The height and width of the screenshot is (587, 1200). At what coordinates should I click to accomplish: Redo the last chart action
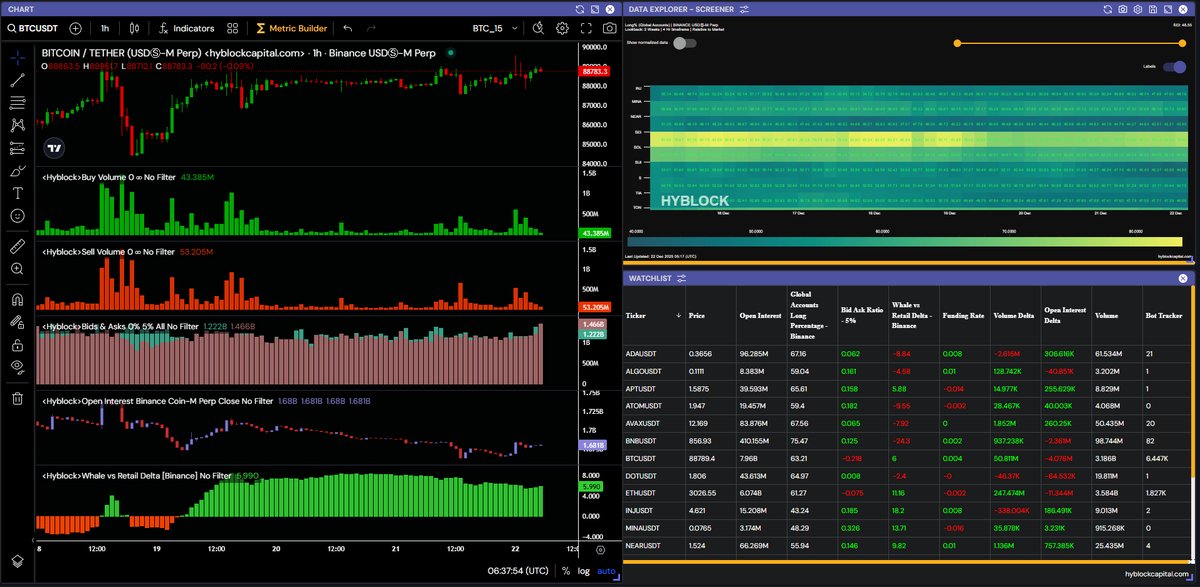coord(372,28)
